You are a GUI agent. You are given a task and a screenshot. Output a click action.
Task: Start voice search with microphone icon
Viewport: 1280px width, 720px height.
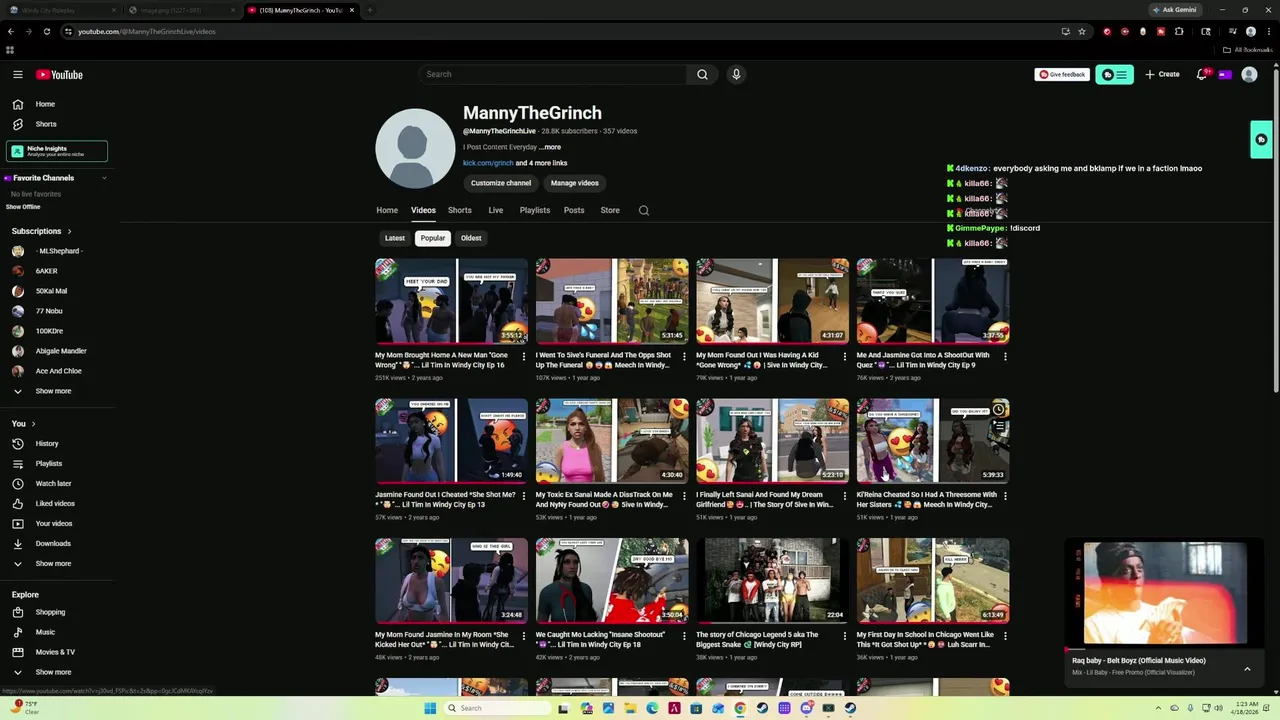(736, 74)
